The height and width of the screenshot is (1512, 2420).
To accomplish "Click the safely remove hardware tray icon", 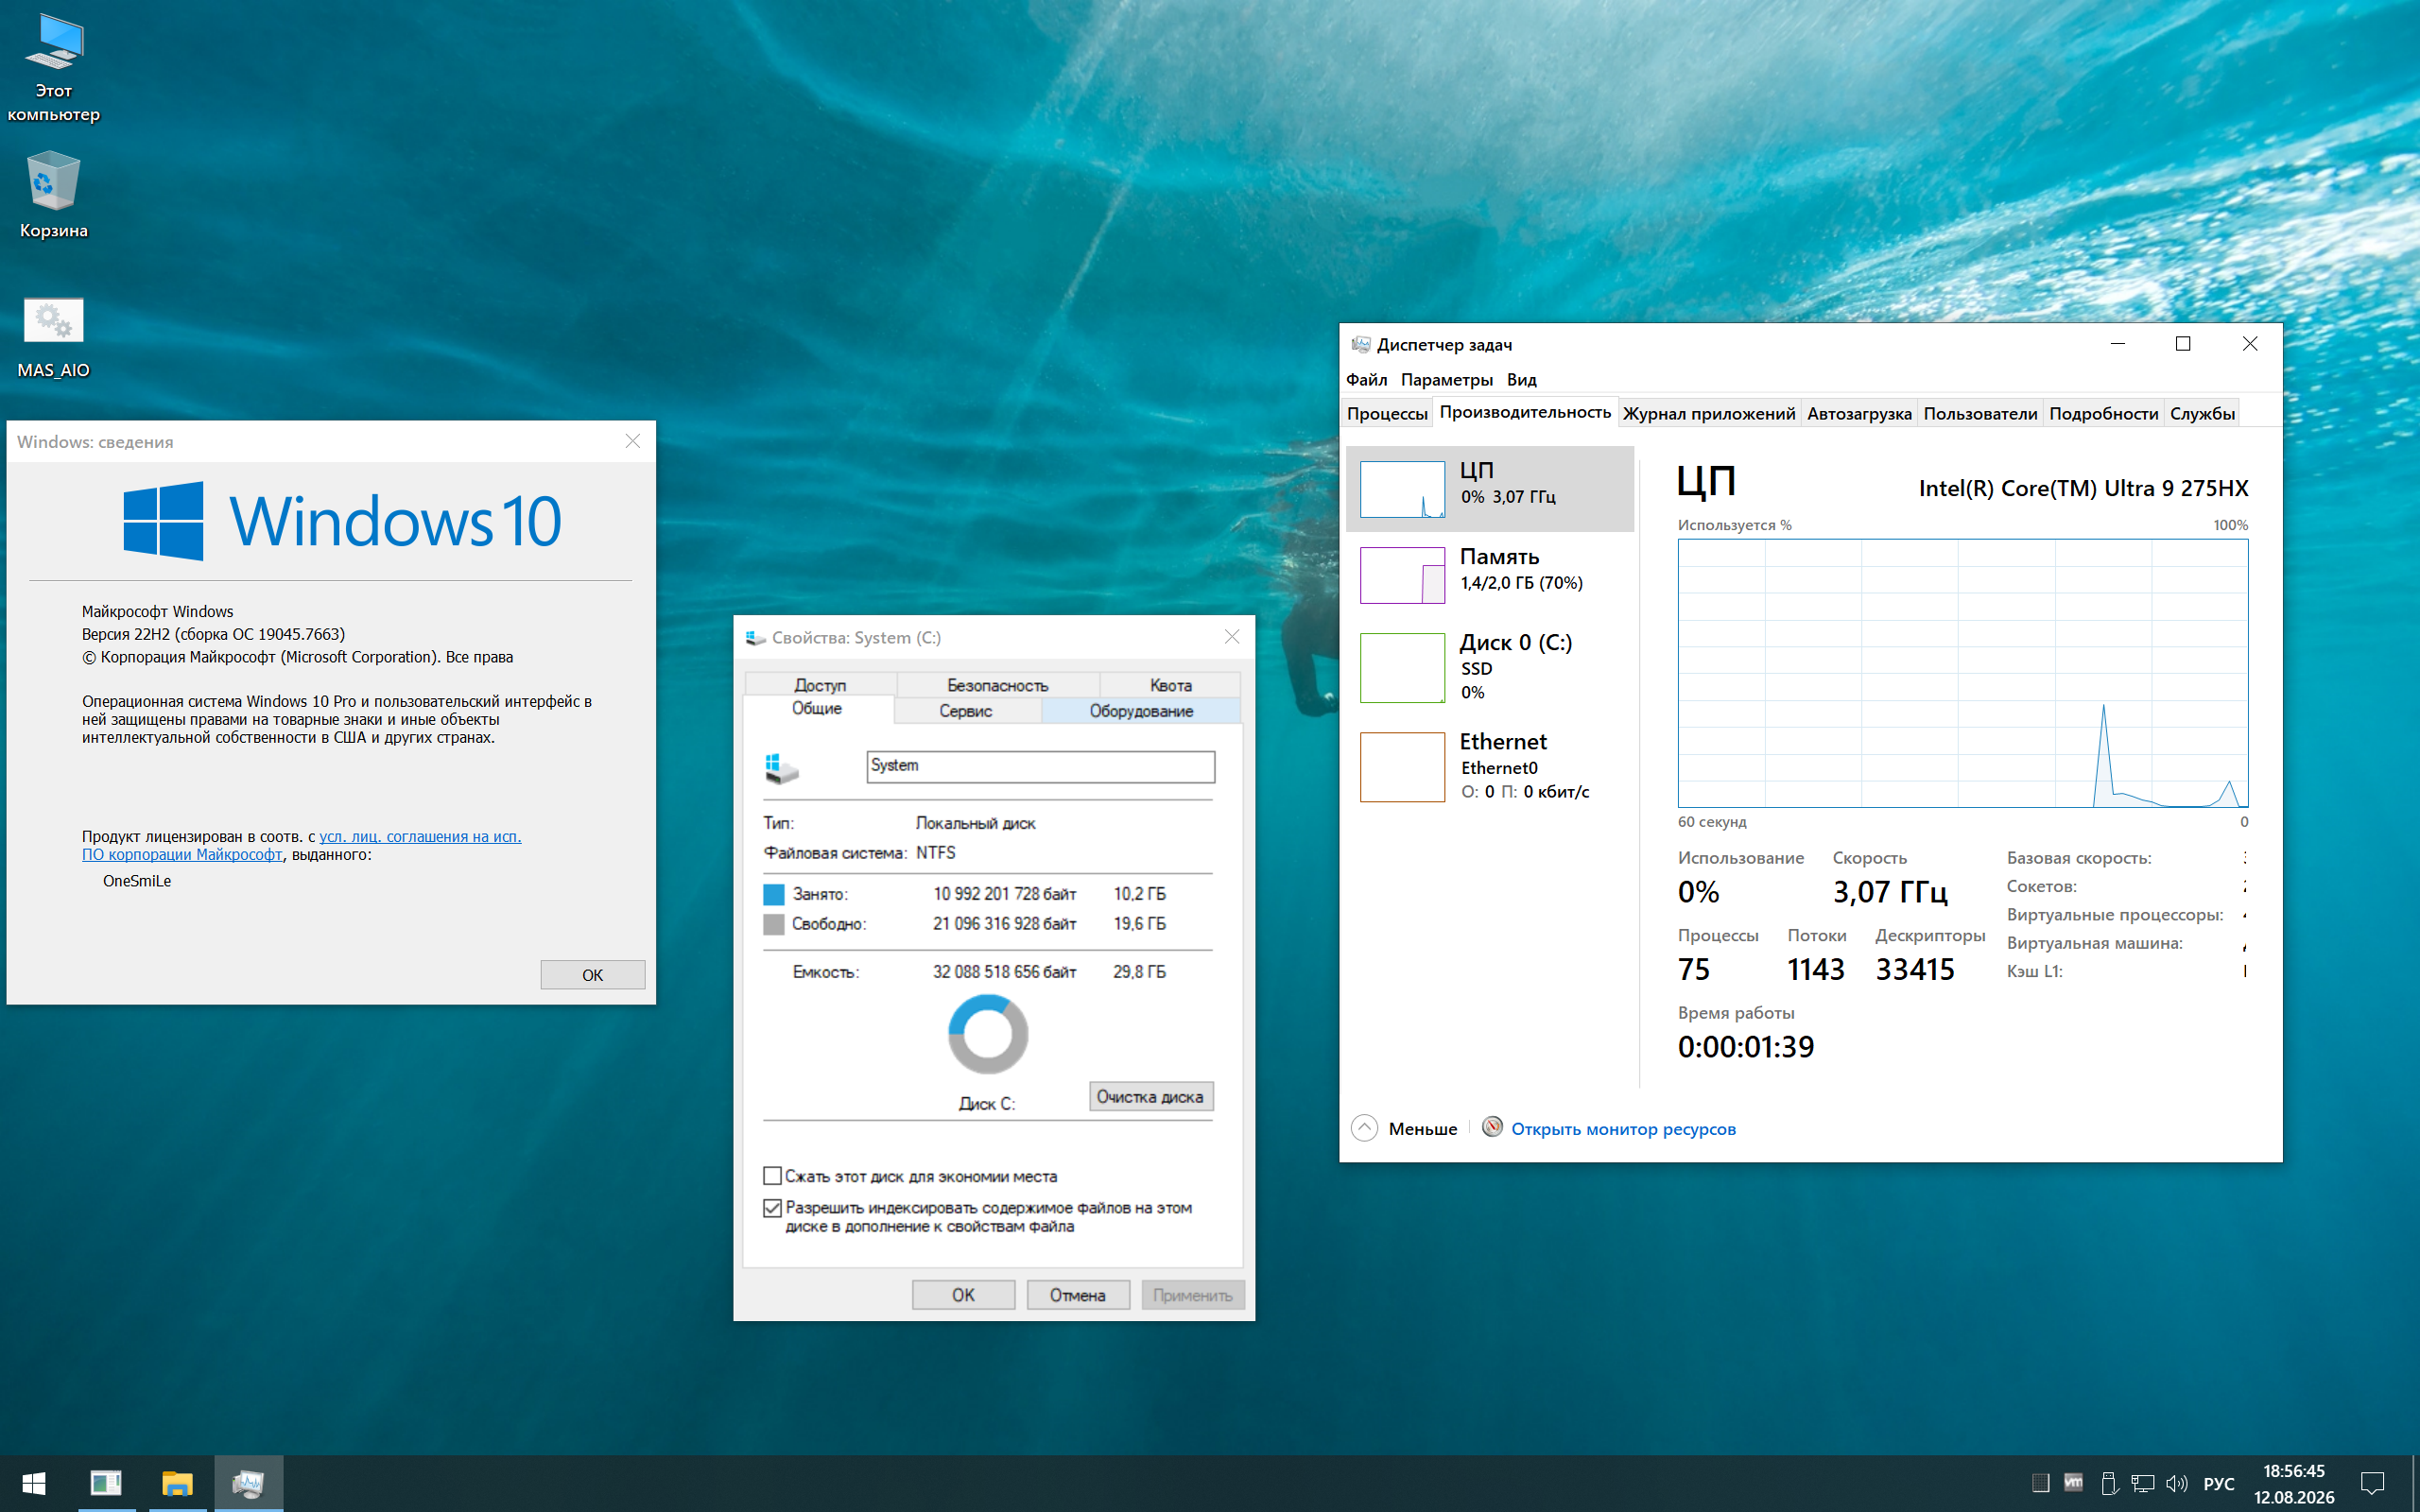I will click(x=2108, y=1483).
